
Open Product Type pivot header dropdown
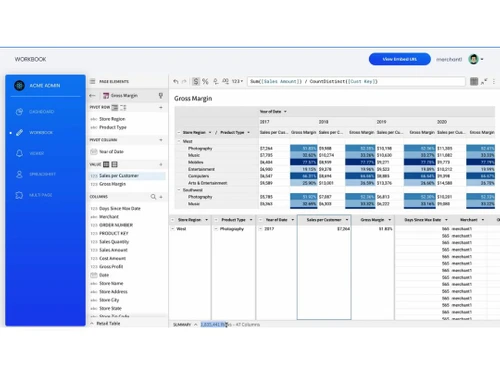coord(249,133)
